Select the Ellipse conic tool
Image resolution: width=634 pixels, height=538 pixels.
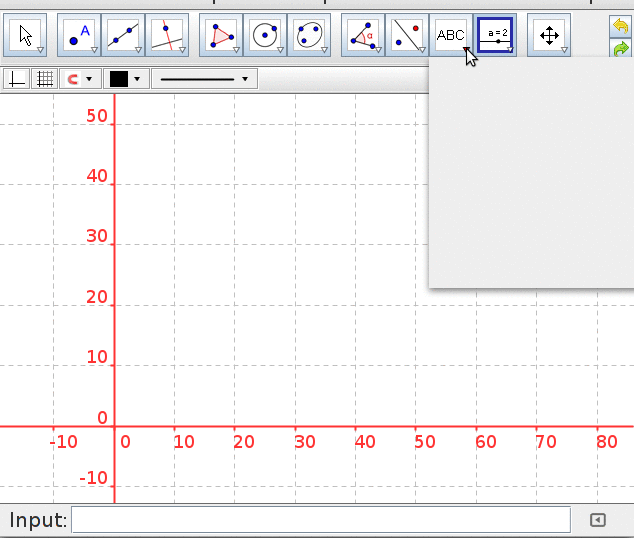tap(309, 35)
